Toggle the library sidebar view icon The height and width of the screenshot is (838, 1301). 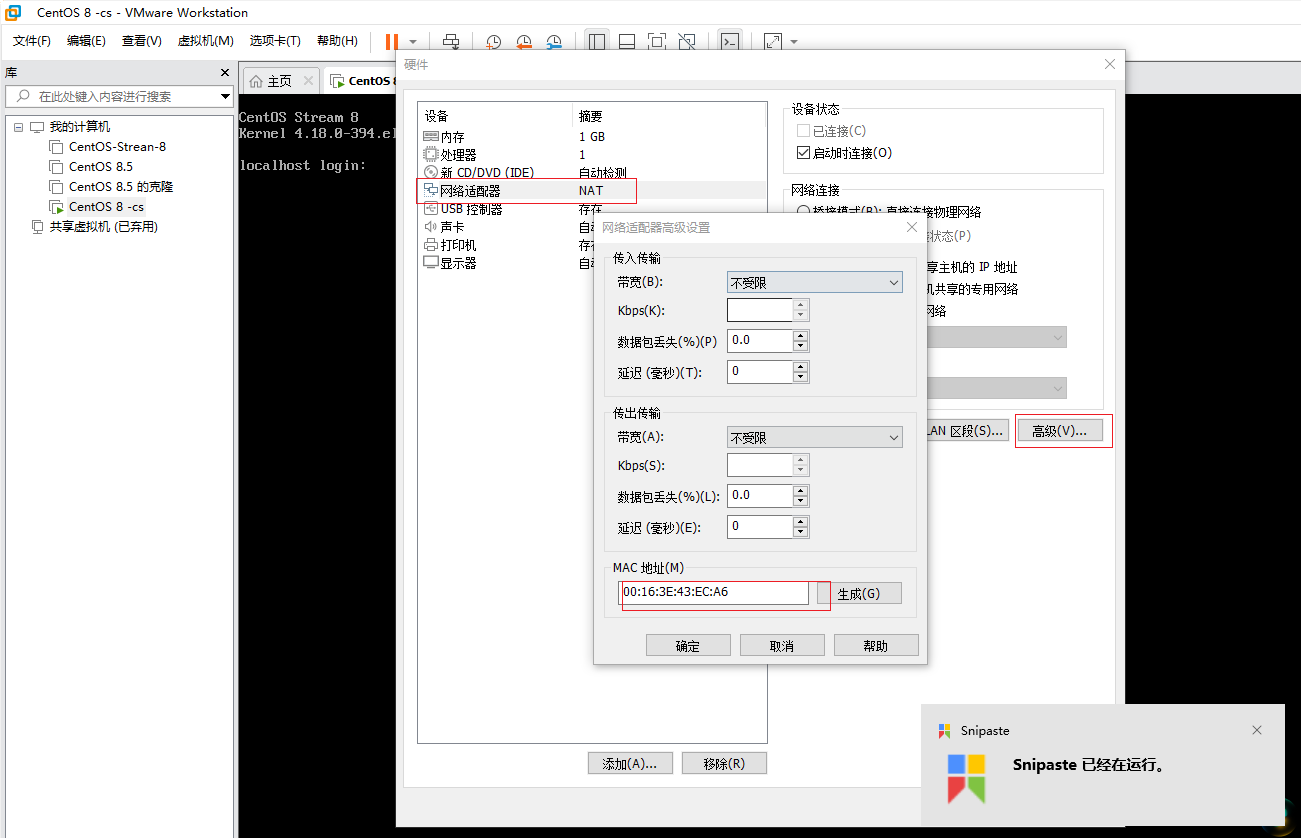597,41
